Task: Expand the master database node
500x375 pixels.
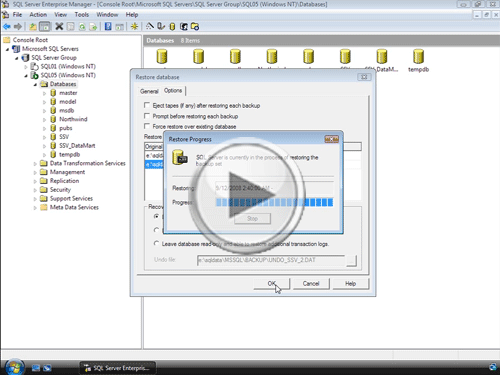Action: coord(44,93)
